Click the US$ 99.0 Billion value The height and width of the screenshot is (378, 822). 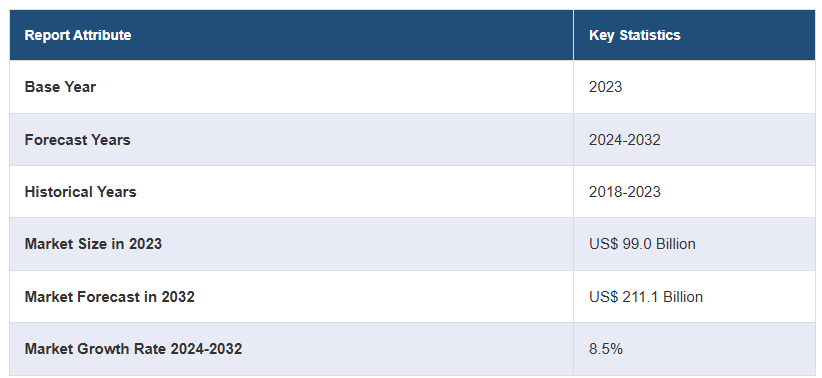coord(642,244)
